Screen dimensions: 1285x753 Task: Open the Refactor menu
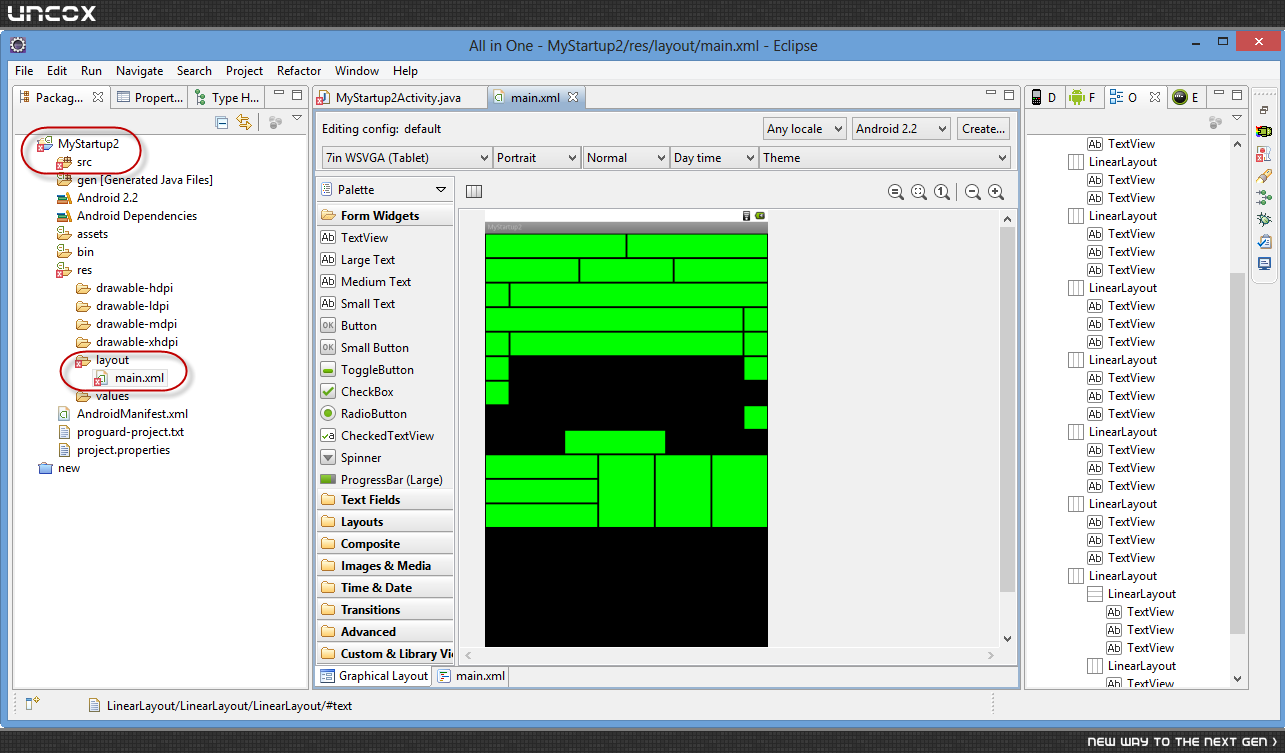point(299,71)
